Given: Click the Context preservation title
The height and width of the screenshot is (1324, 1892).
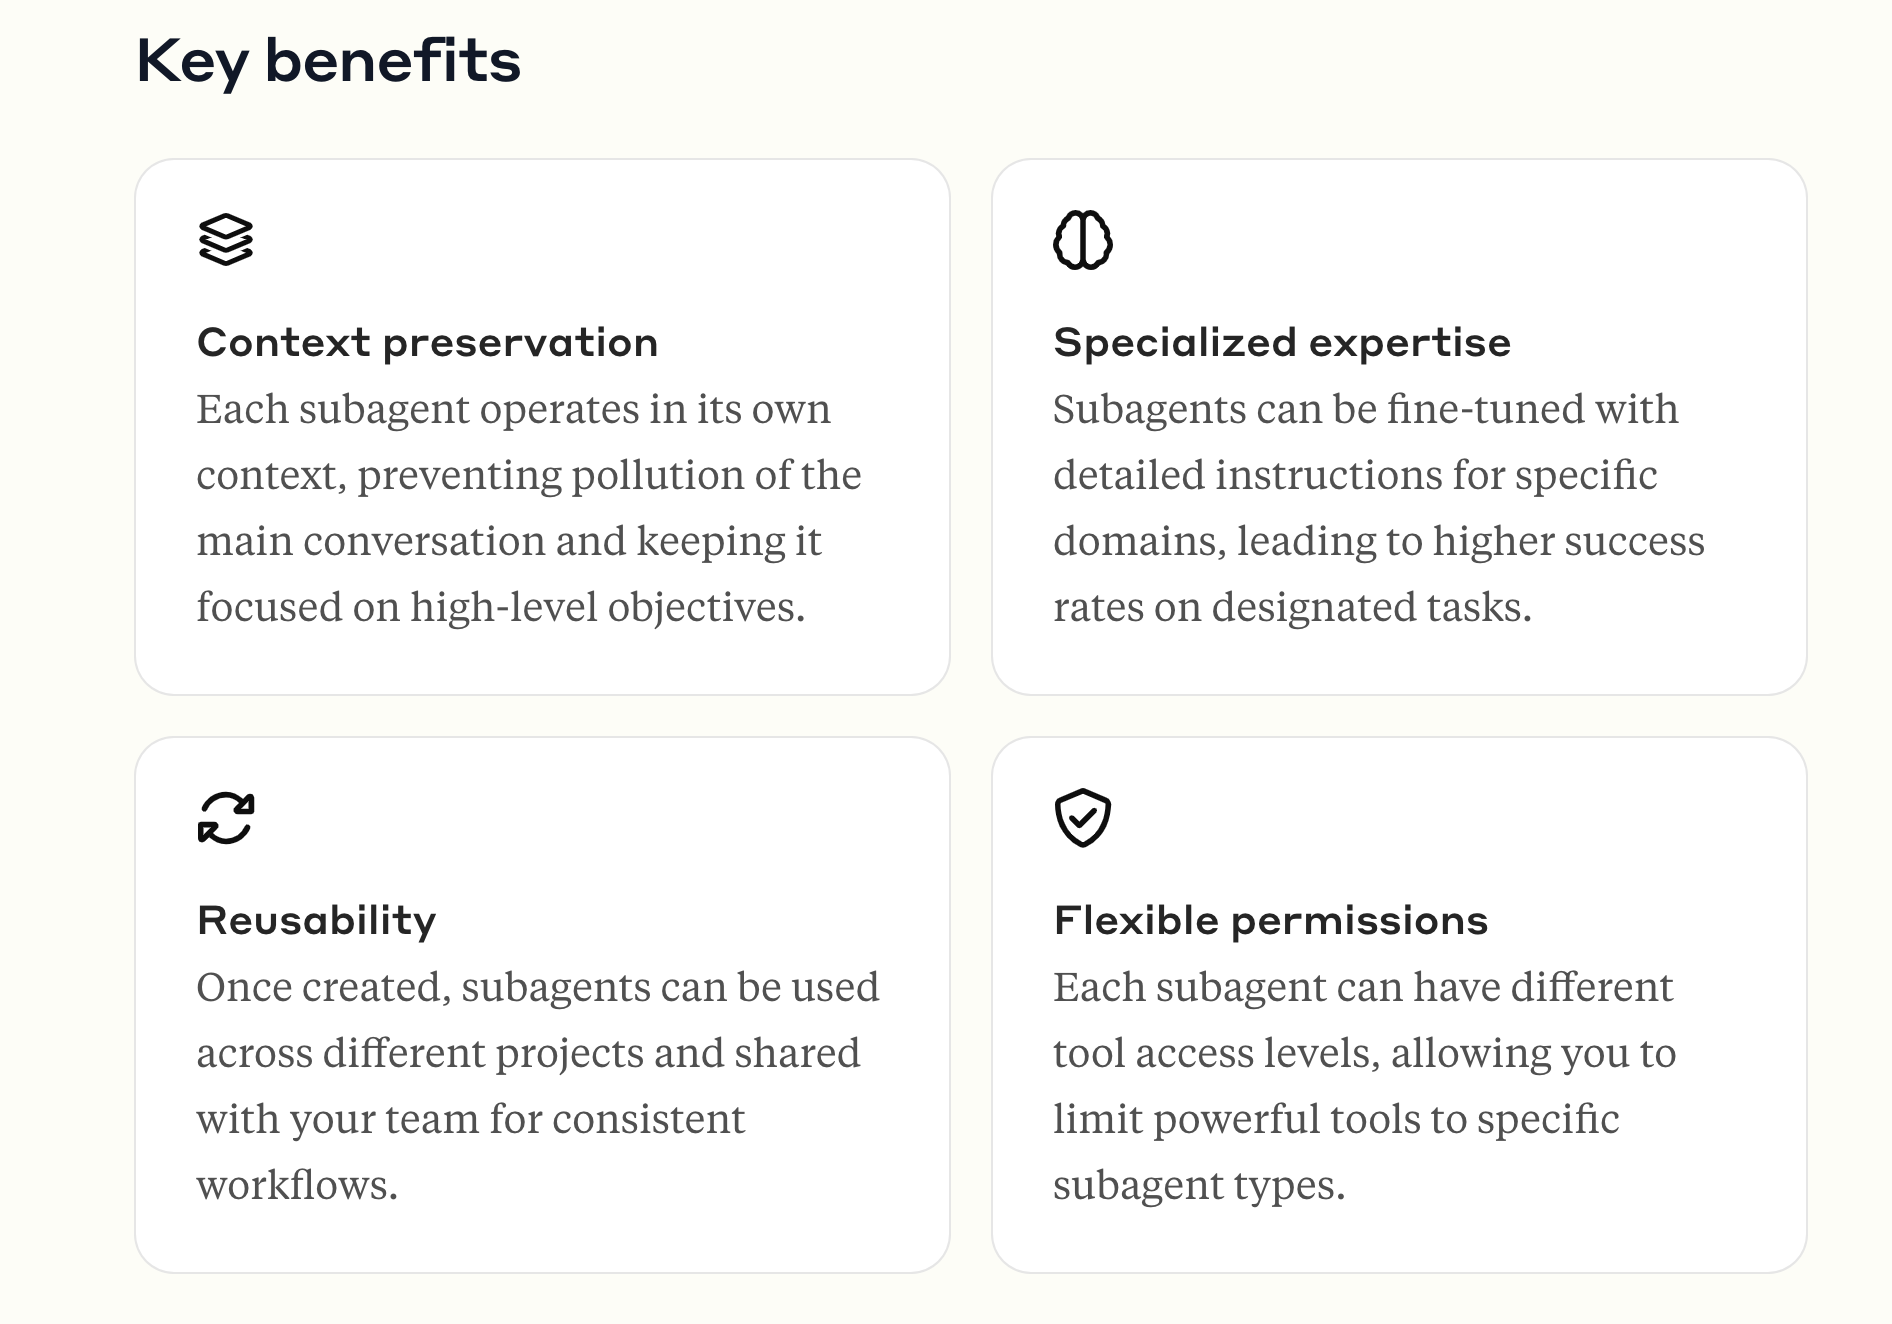Looking at the screenshot, I should point(428,343).
